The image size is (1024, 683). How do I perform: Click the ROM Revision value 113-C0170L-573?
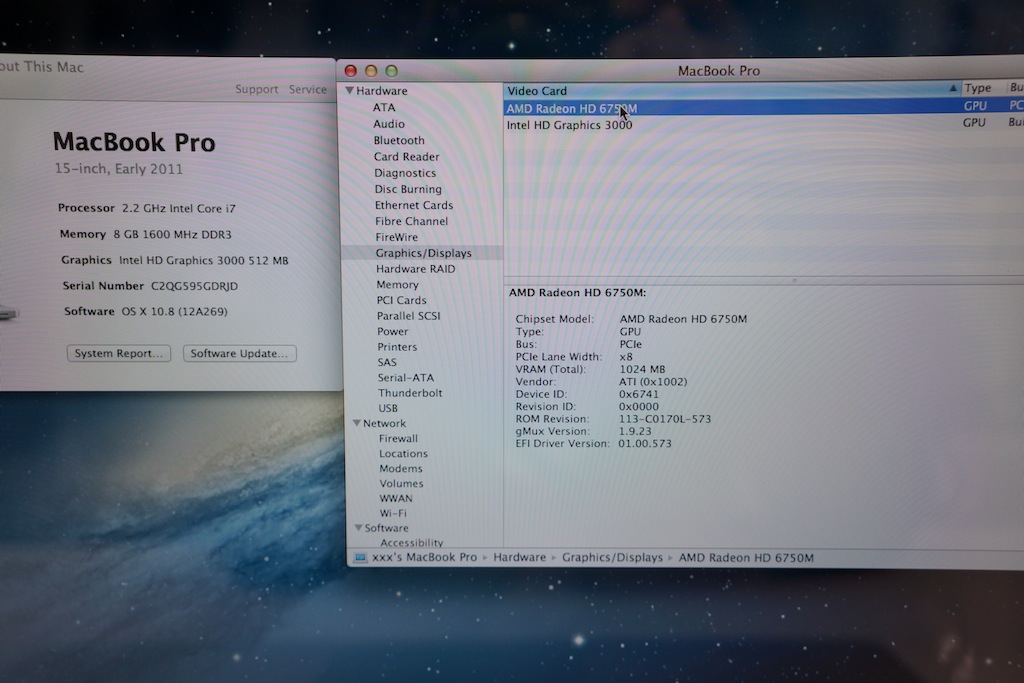pyautogui.click(x=665, y=419)
